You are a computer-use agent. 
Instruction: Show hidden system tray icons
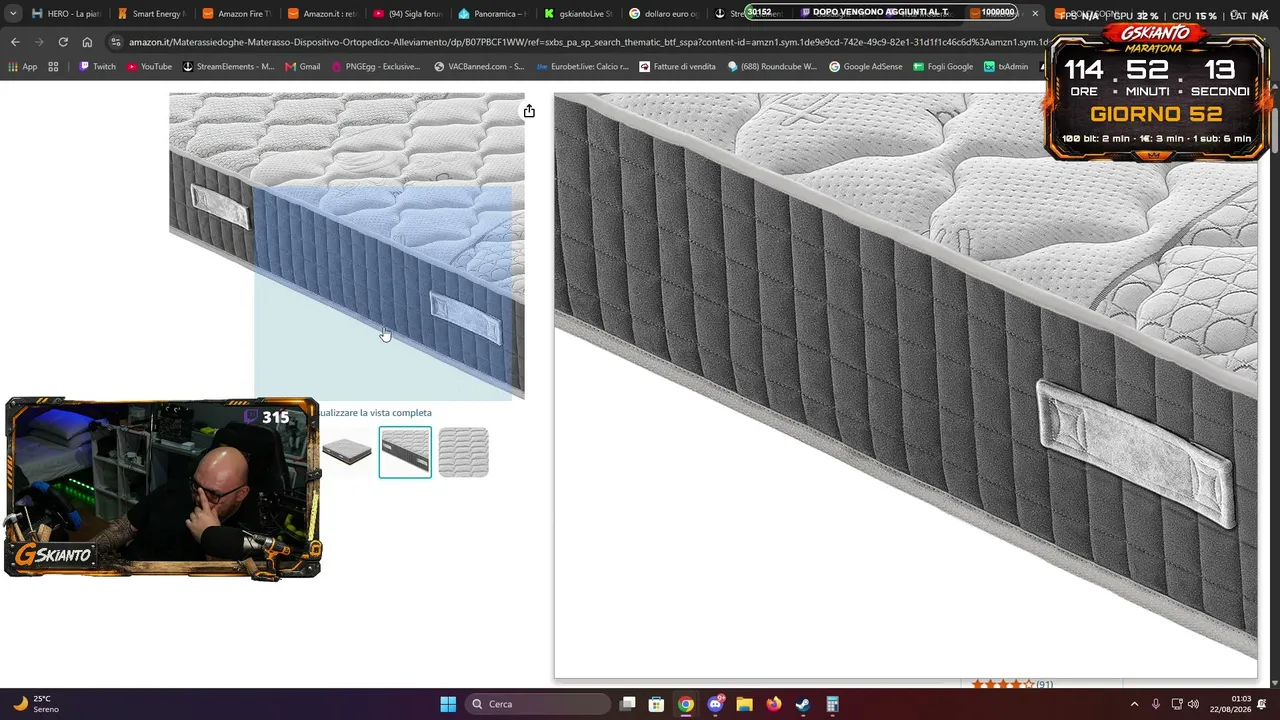click(1134, 704)
